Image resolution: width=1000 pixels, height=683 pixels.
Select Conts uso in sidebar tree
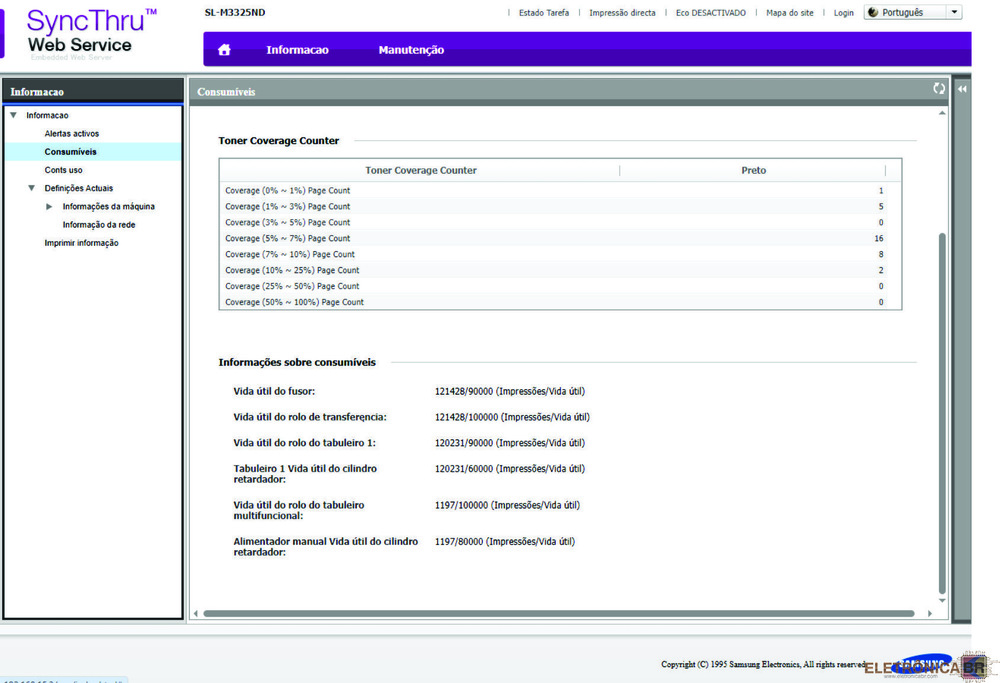click(63, 170)
